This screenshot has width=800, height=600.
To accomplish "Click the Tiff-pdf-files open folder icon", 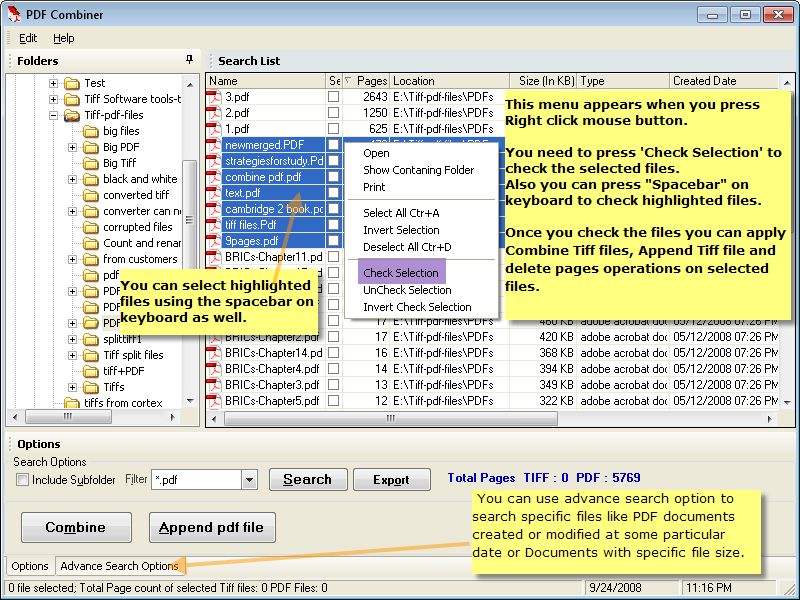I will (72, 115).
